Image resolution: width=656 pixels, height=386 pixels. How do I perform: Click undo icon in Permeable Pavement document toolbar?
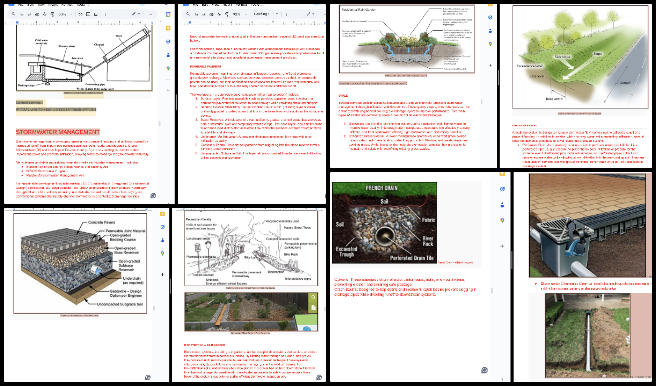click(x=197, y=14)
